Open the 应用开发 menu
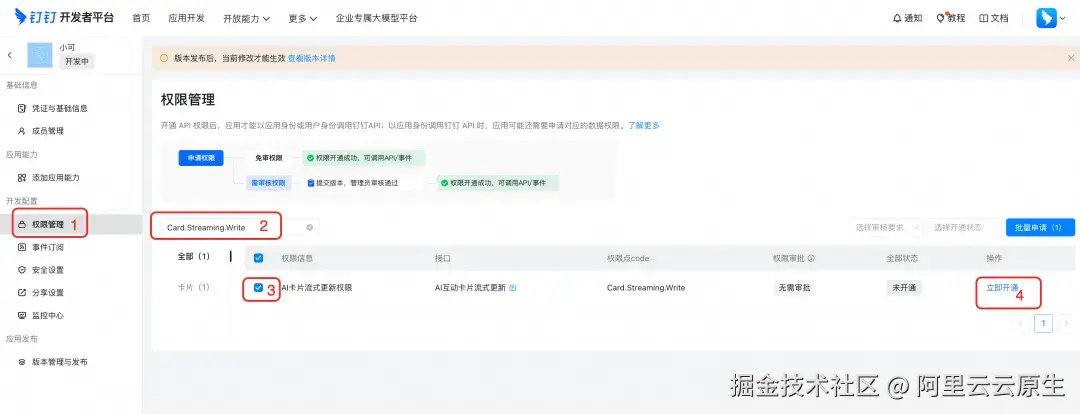Image resolution: width=1080 pixels, height=414 pixels. tap(187, 19)
